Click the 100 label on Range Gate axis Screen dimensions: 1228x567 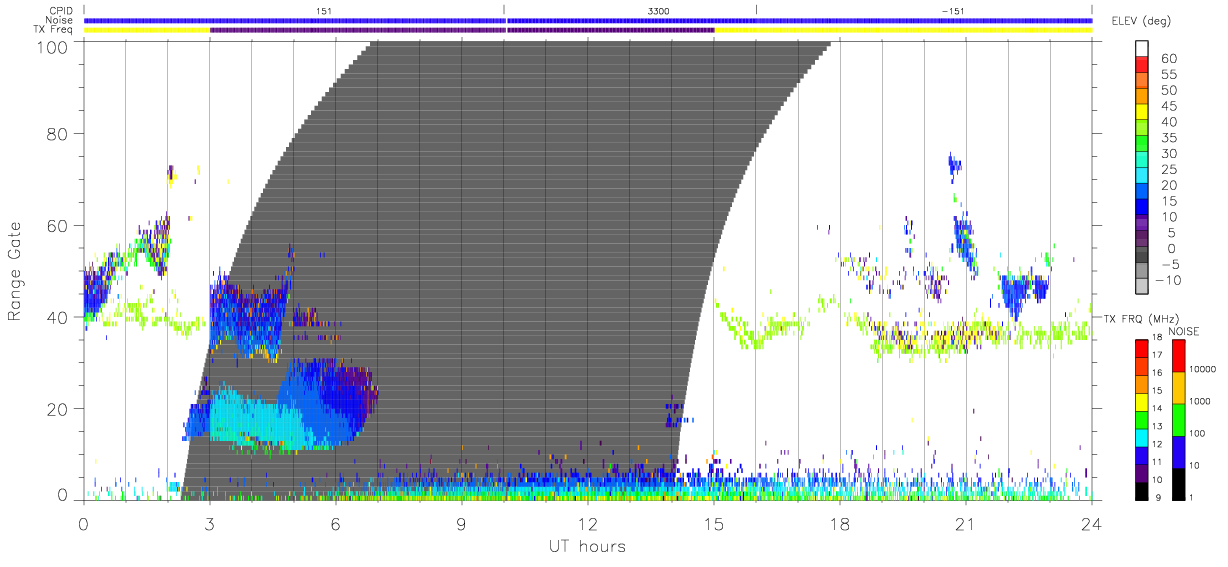tap(52, 46)
